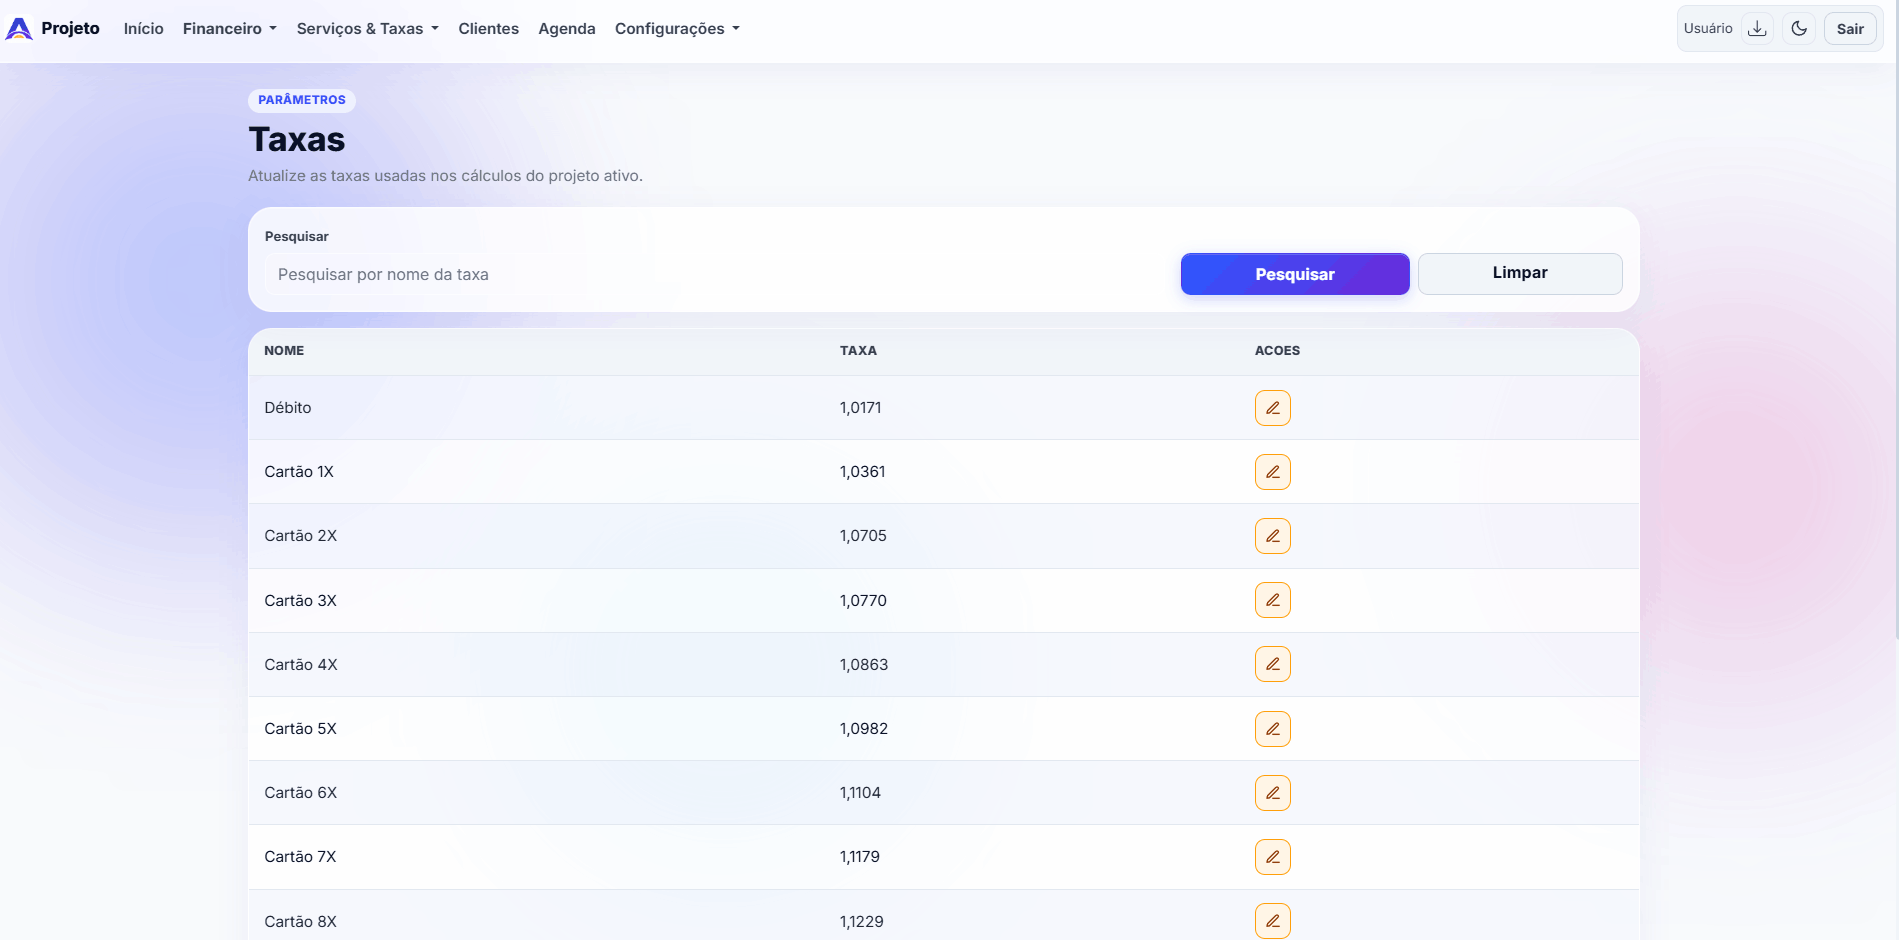Screen dimensions: 1899x940
Task: Select the Cartão 7X name cell
Action: tap(300, 857)
